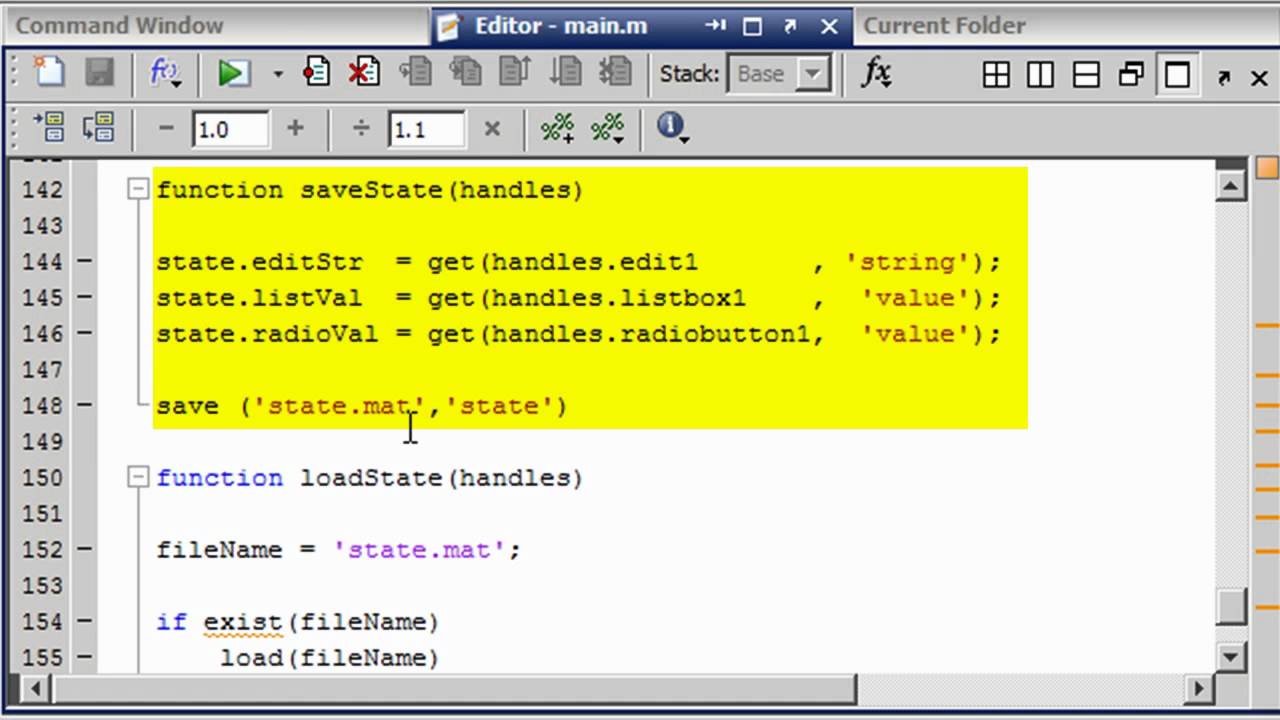
Task: Divide value with ÷ button
Action: 361,128
